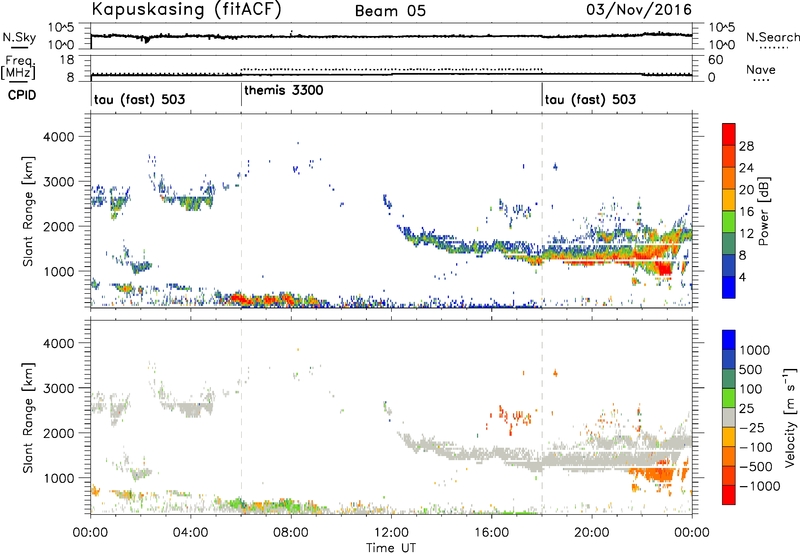Click the Nave legend label
Viewport: 800px width, 554px height.
tap(761, 70)
